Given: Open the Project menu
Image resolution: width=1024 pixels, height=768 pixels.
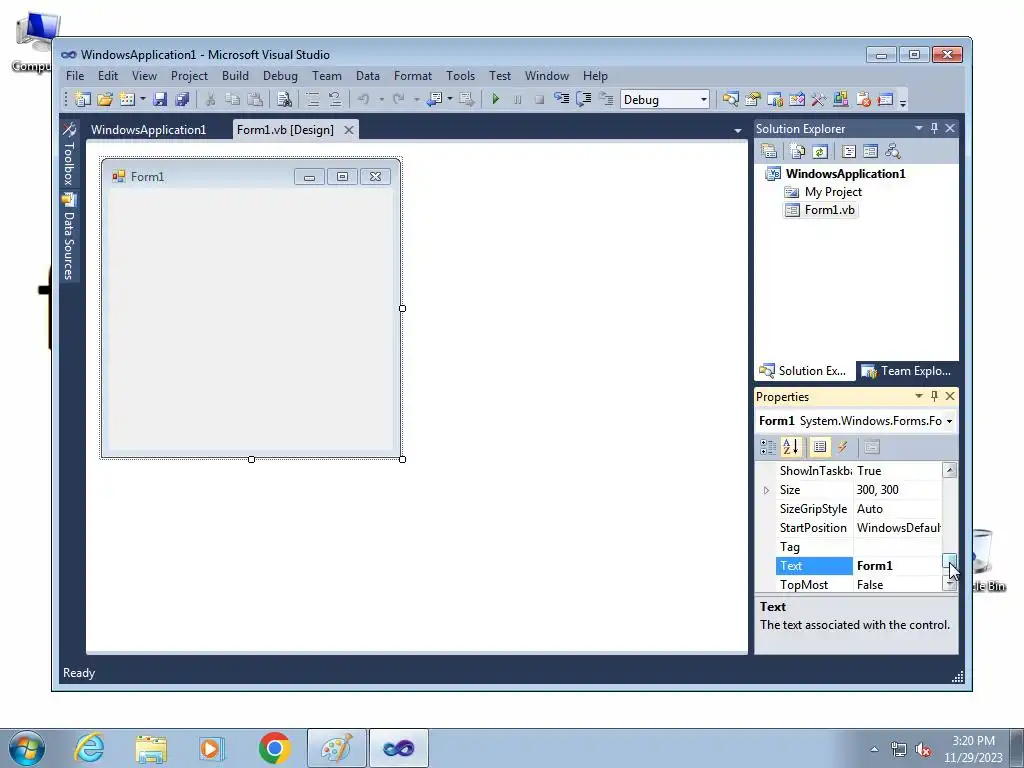Looking at the screenshot, I should point(189,76).
